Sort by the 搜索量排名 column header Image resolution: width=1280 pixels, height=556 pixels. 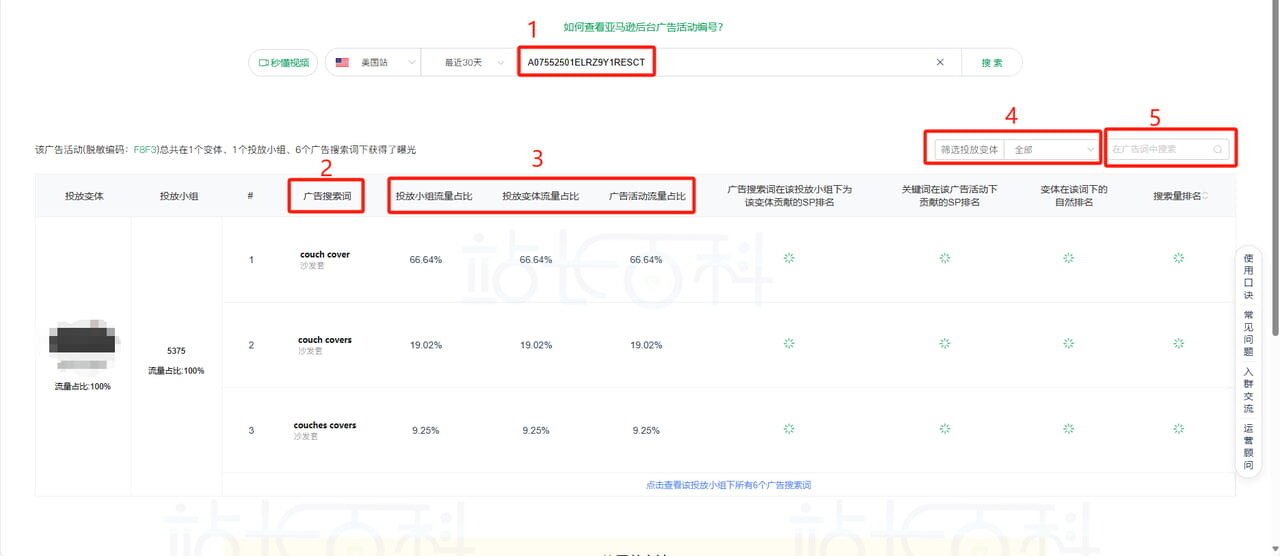(1180, 196)
